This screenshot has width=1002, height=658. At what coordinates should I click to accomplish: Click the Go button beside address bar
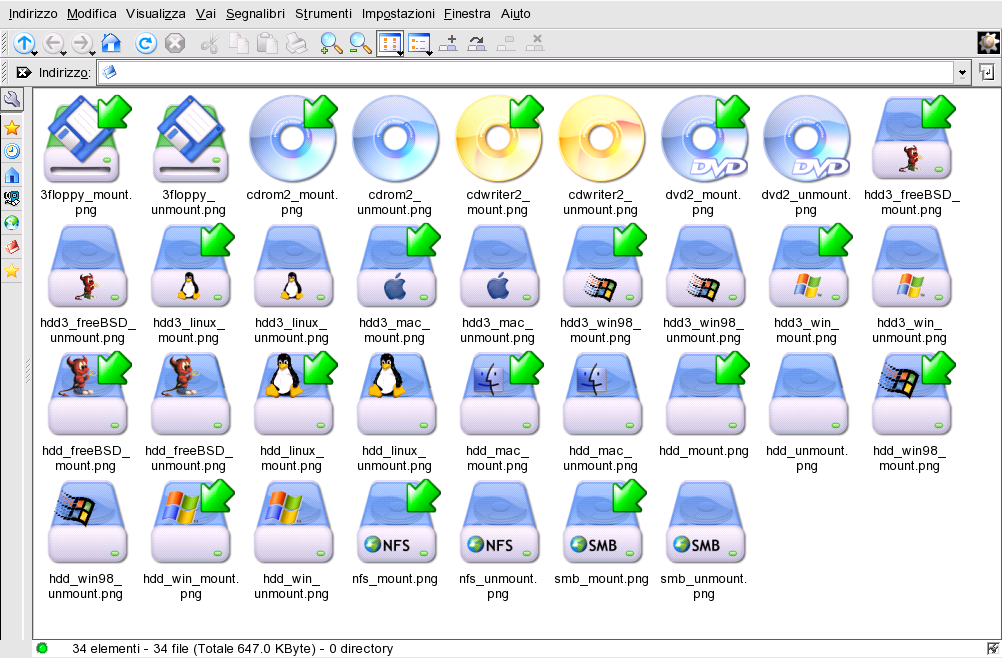tap(987, 72)
